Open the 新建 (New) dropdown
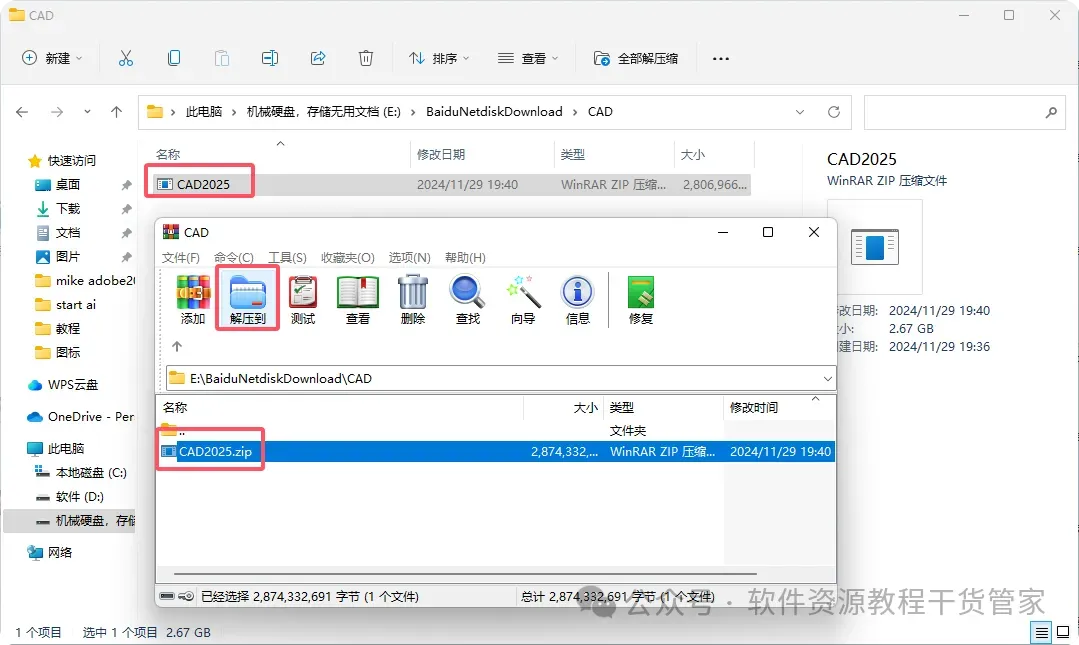This screenshot has height=645, width=1079. click(52, 59)
